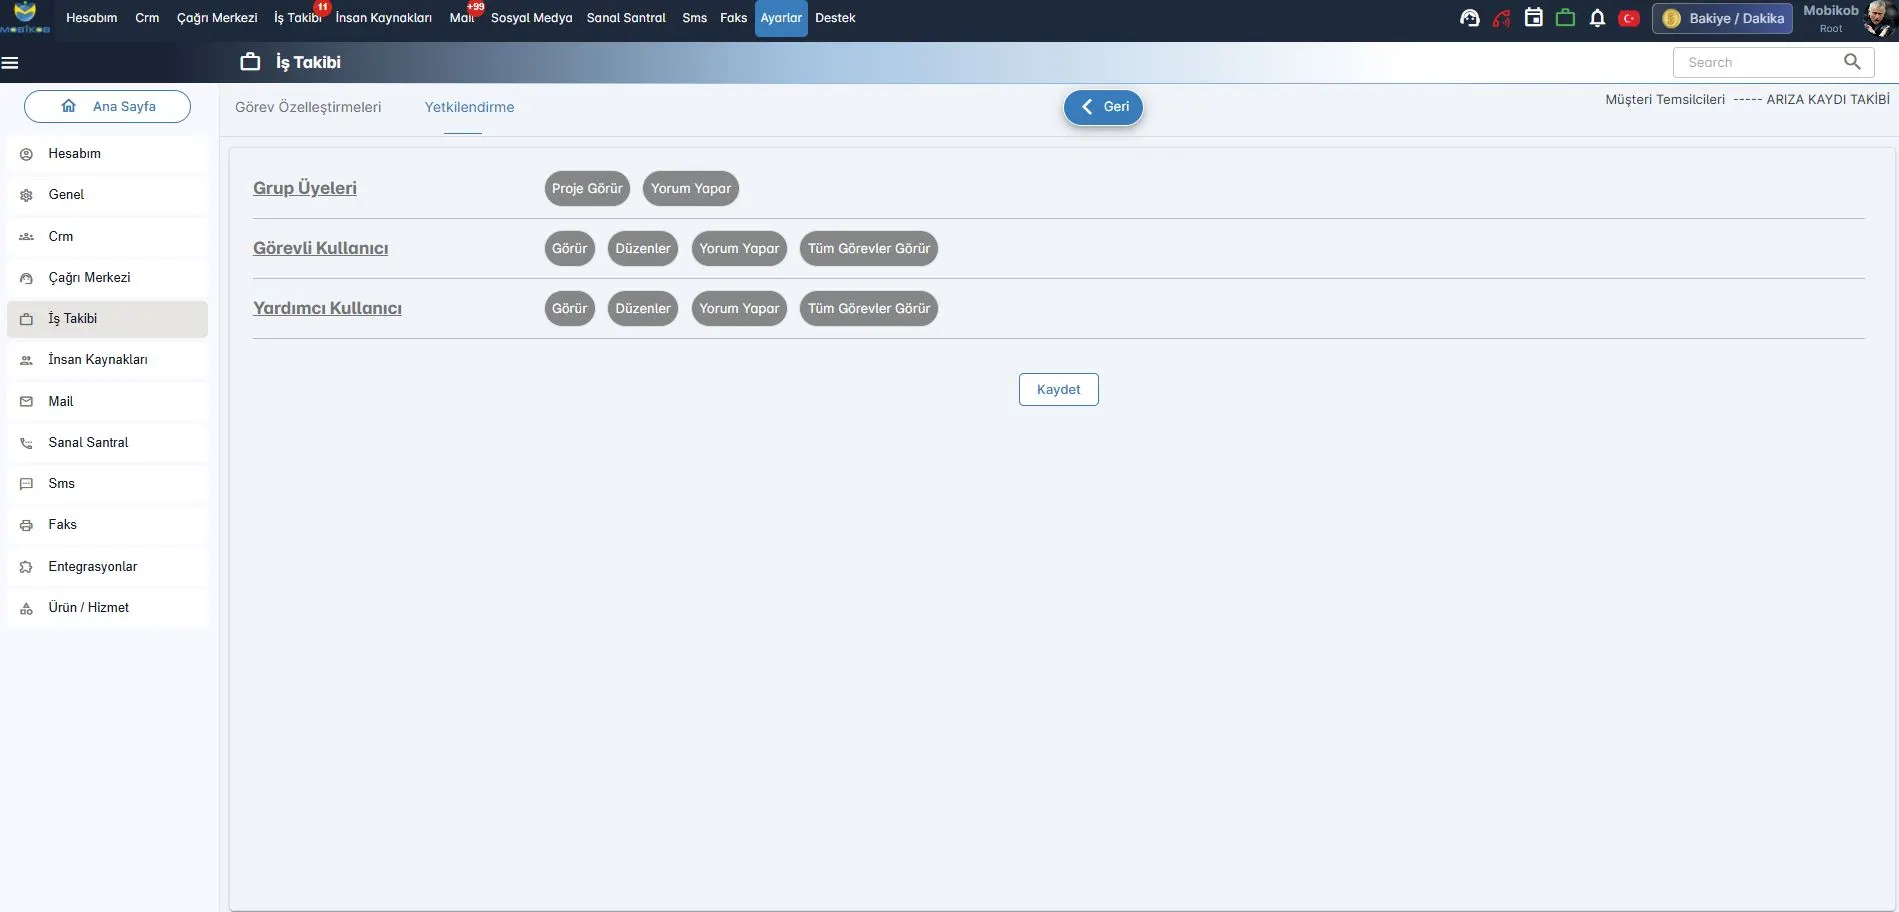Open the calendar icon in top bar
This screenshot has width=1899, height=912.
[x=1533, y=18]
